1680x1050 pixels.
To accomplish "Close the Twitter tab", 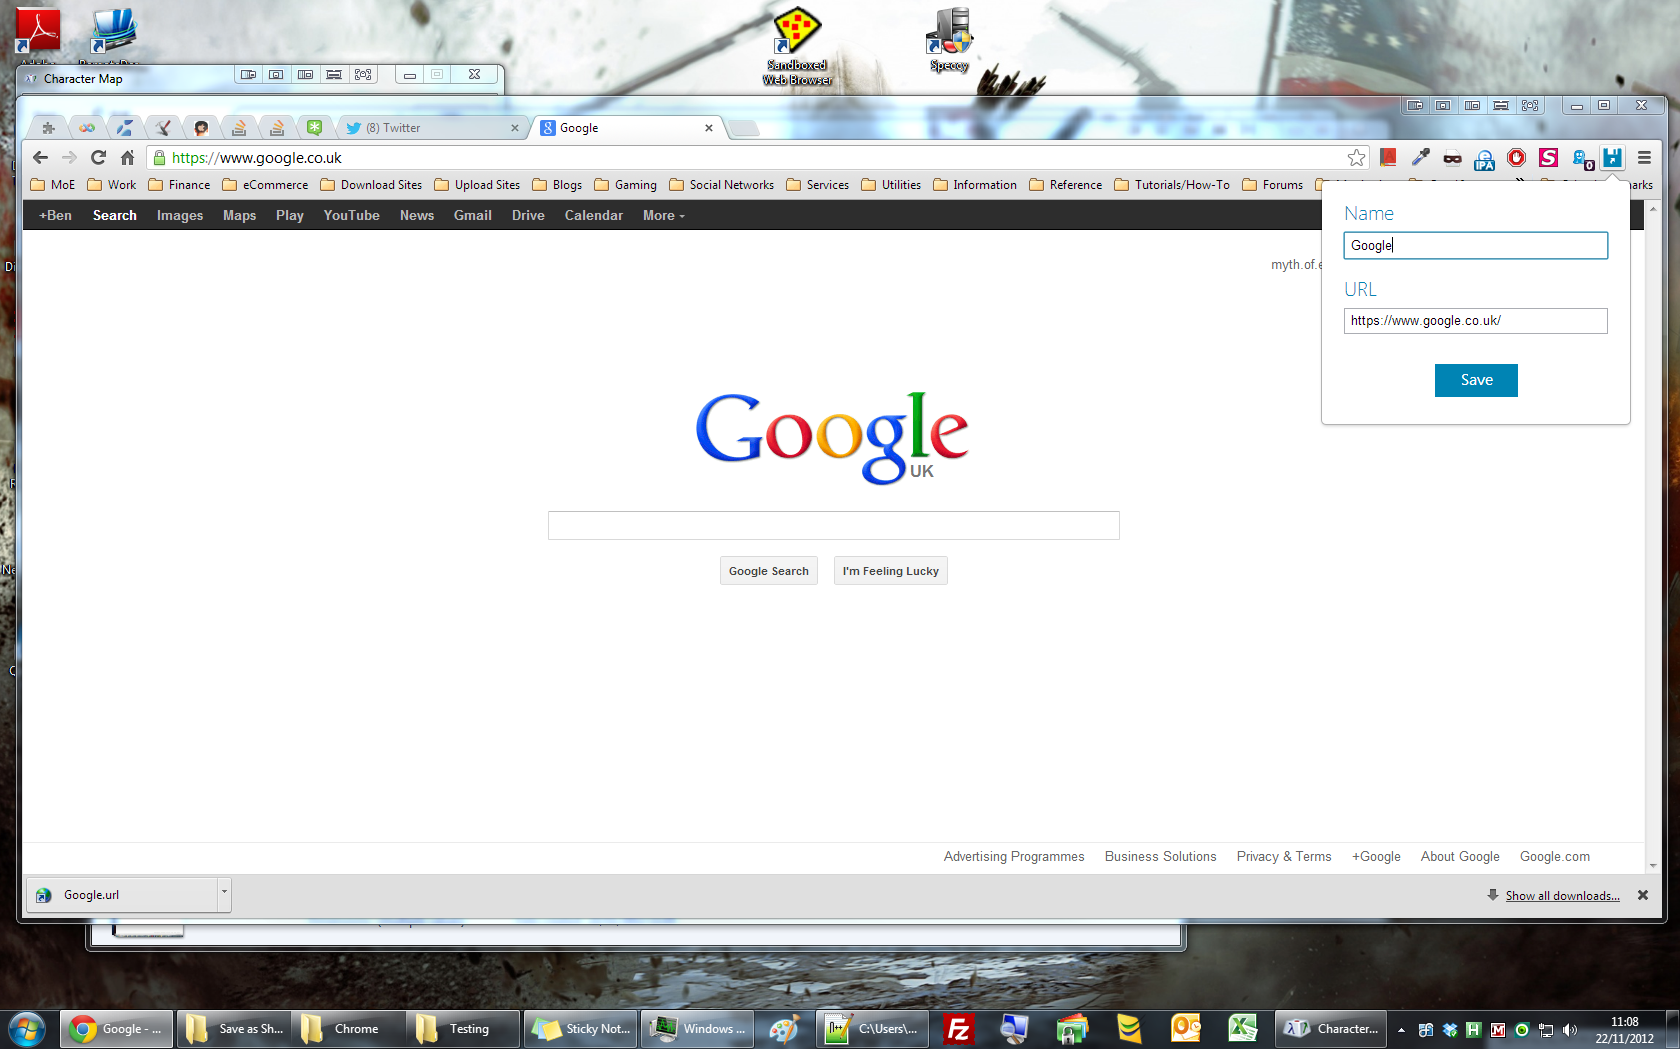I will tap(515, 128).
